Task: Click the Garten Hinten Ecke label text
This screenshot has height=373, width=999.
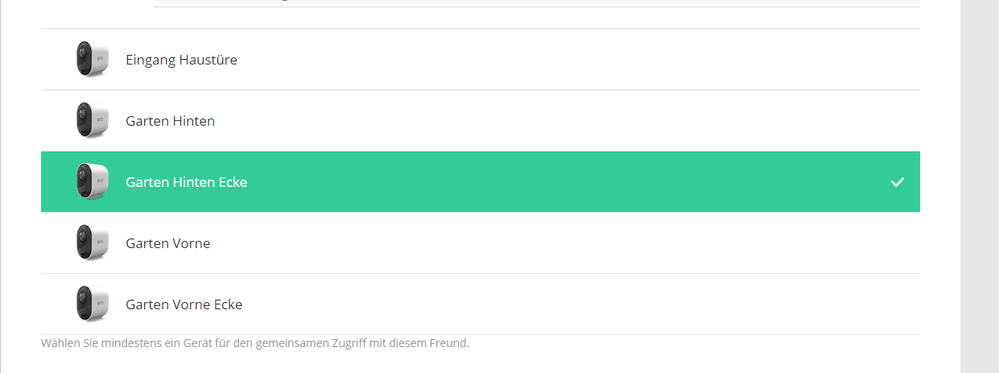Action: point(186,182)
